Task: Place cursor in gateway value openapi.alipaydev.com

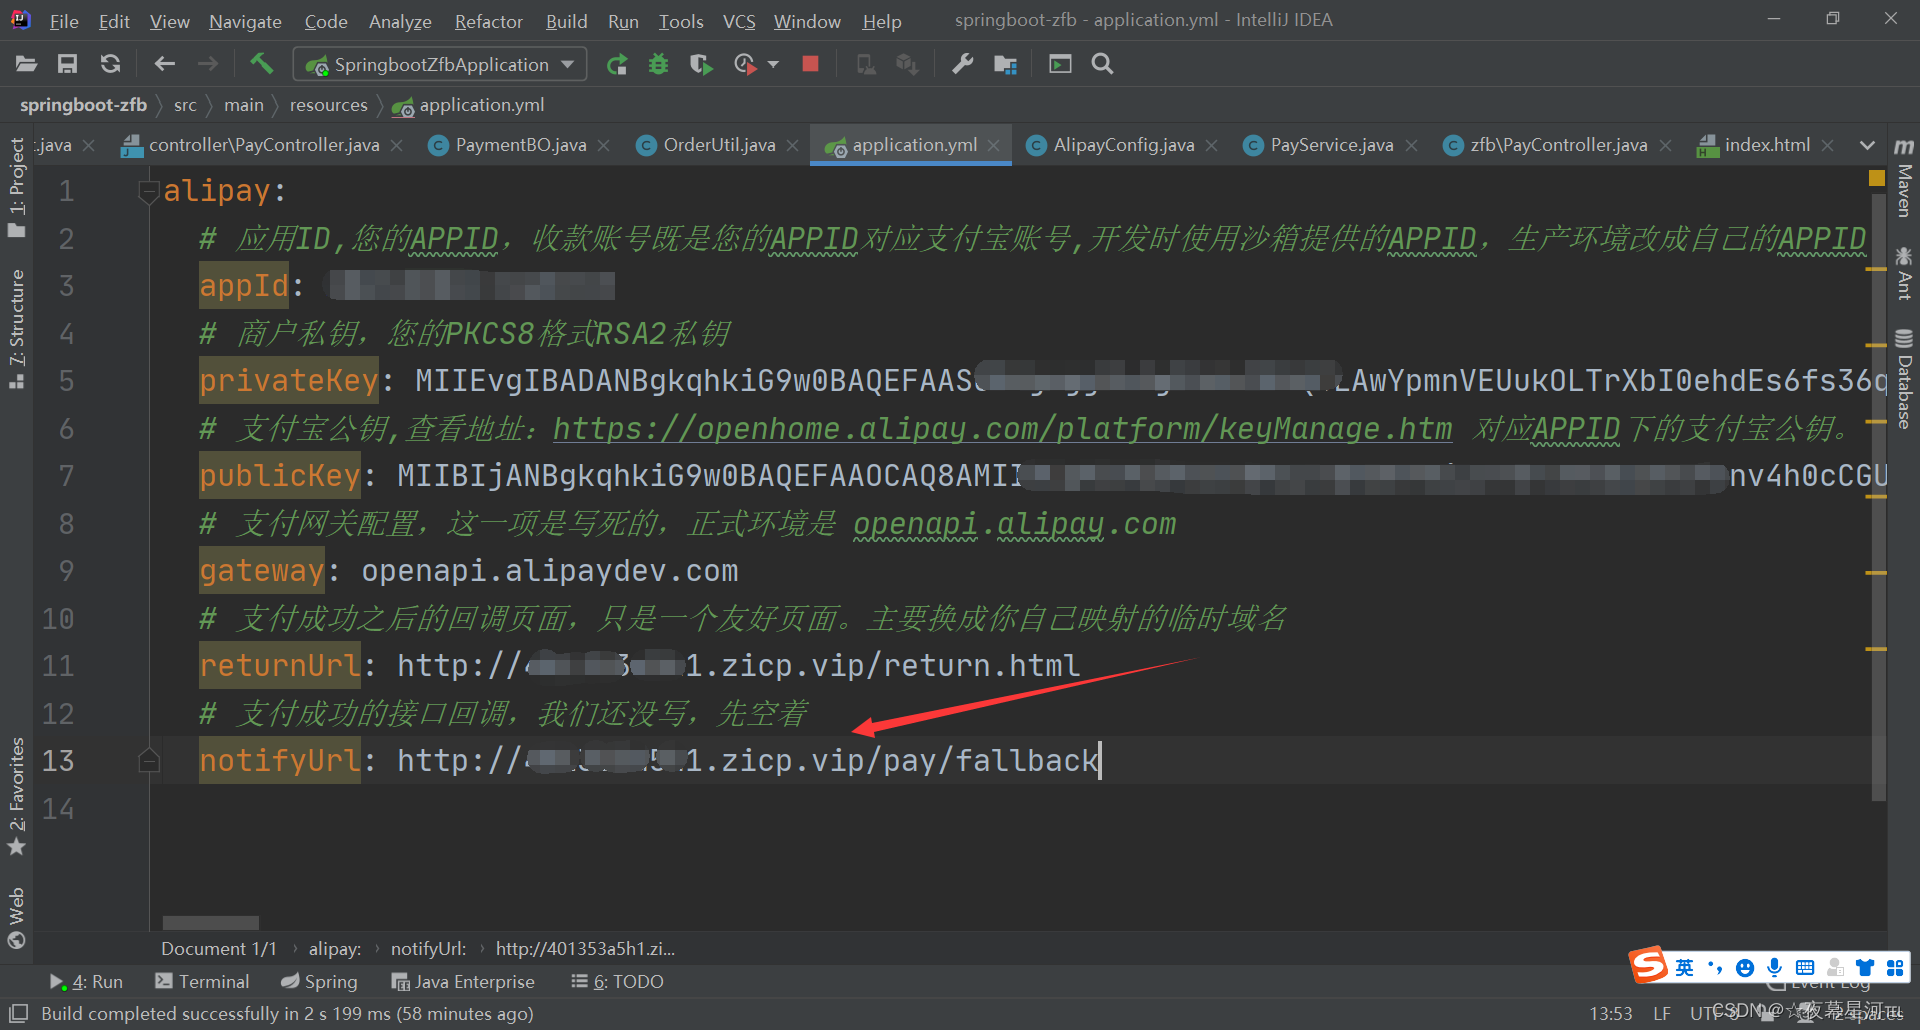Action: click(549, 571)
